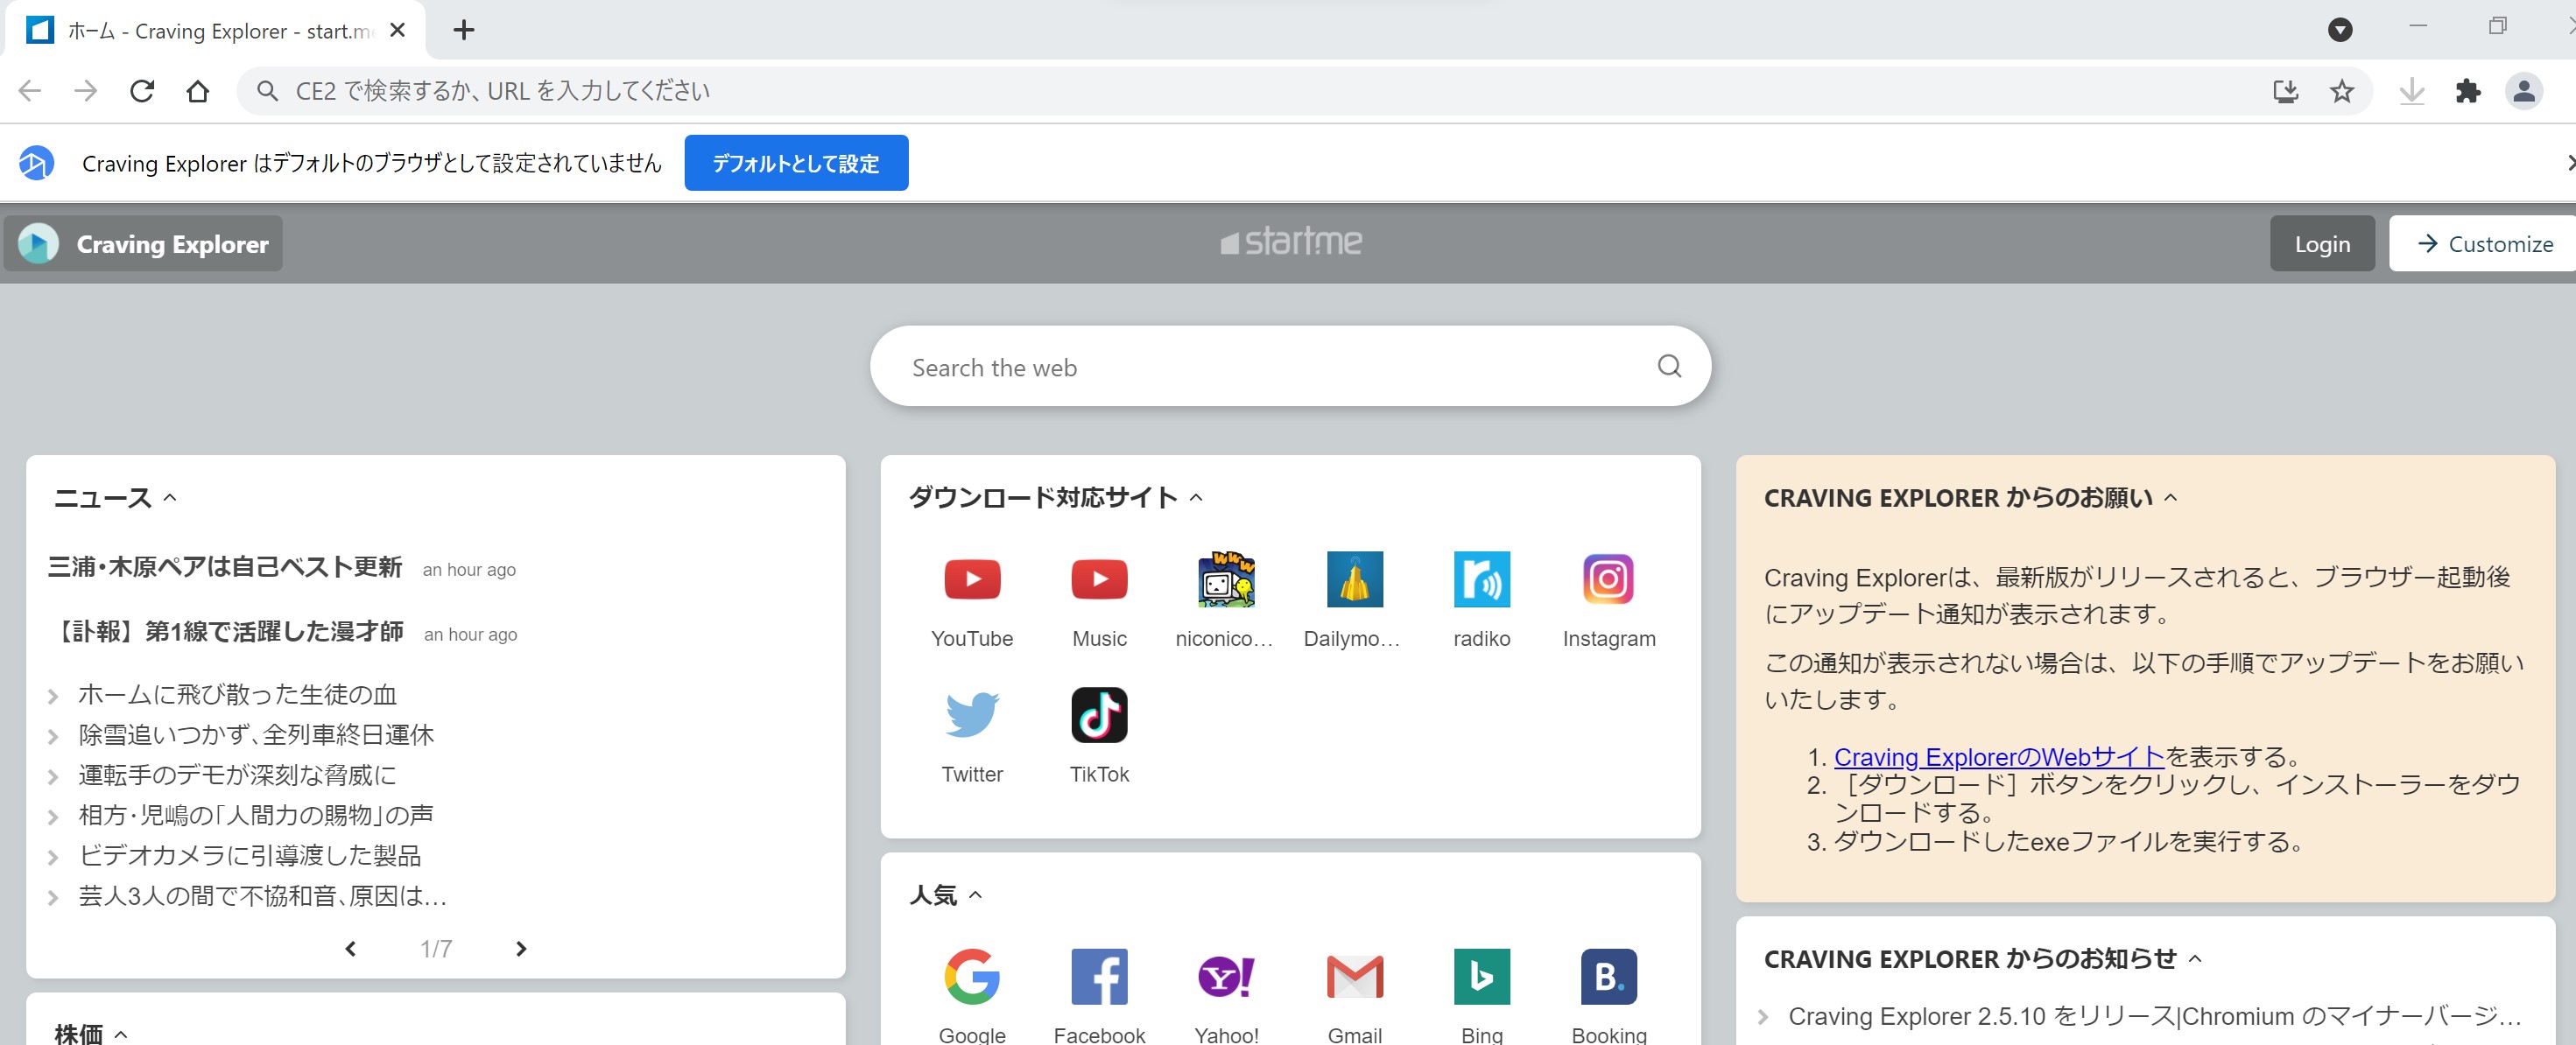Open the radiko shortcut icon

coord(1481,579)
